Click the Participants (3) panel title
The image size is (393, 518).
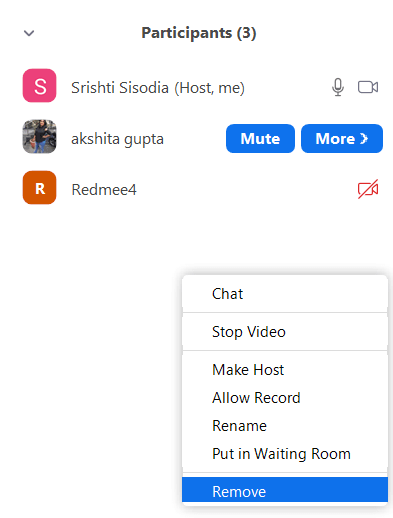coord(199,33)
